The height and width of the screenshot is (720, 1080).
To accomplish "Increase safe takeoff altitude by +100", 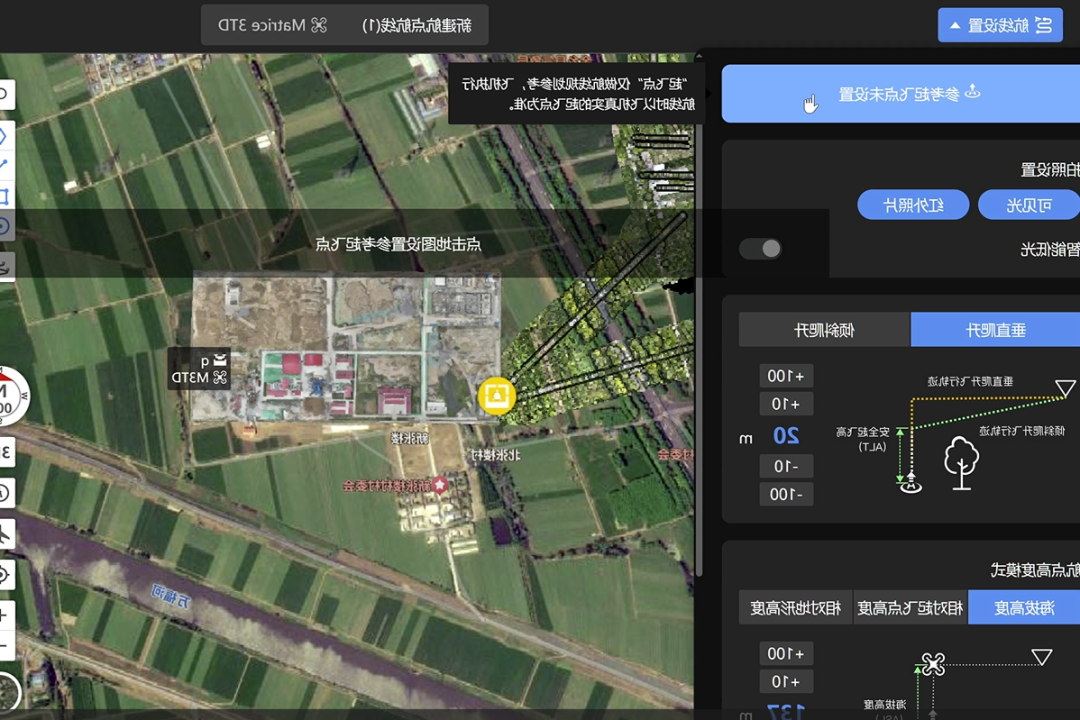I will (787, 376).
